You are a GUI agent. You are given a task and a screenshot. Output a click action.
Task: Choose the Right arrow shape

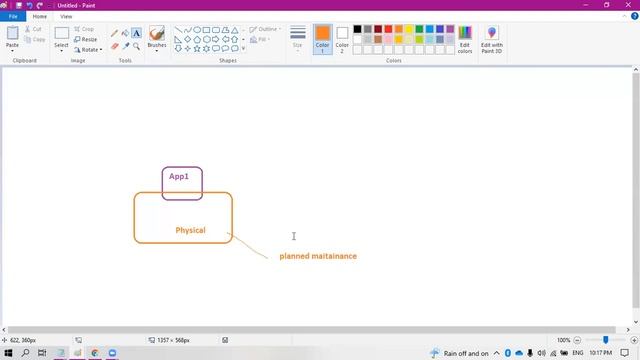(216, 39)
